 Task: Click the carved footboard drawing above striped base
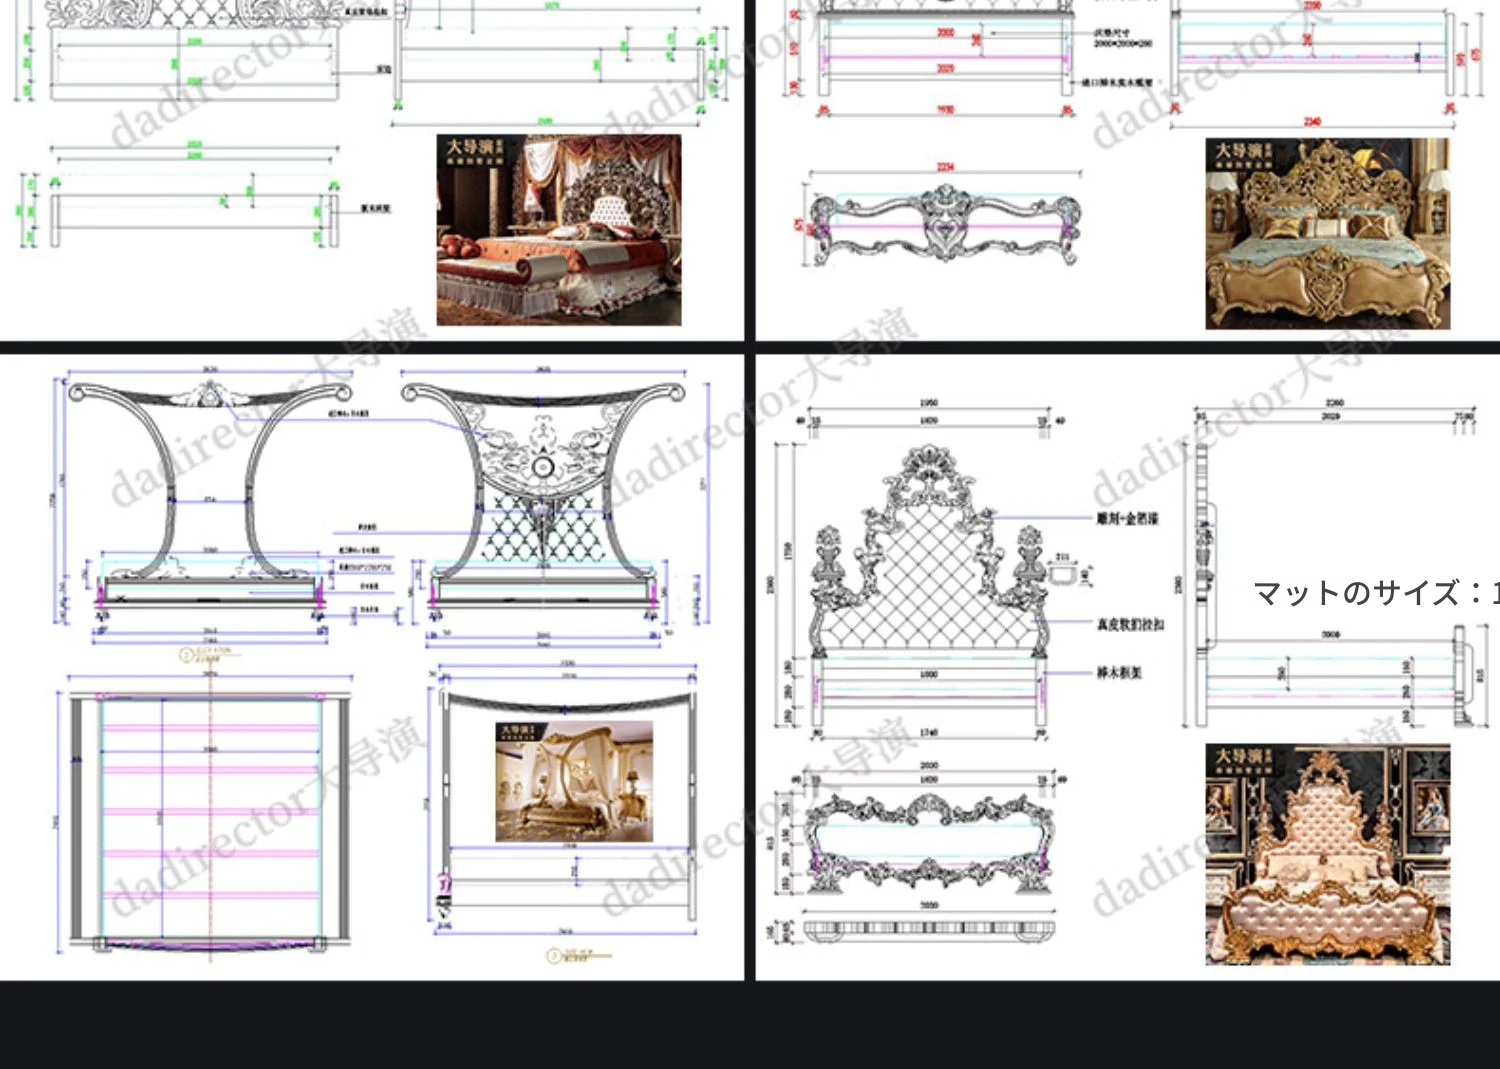929,842
